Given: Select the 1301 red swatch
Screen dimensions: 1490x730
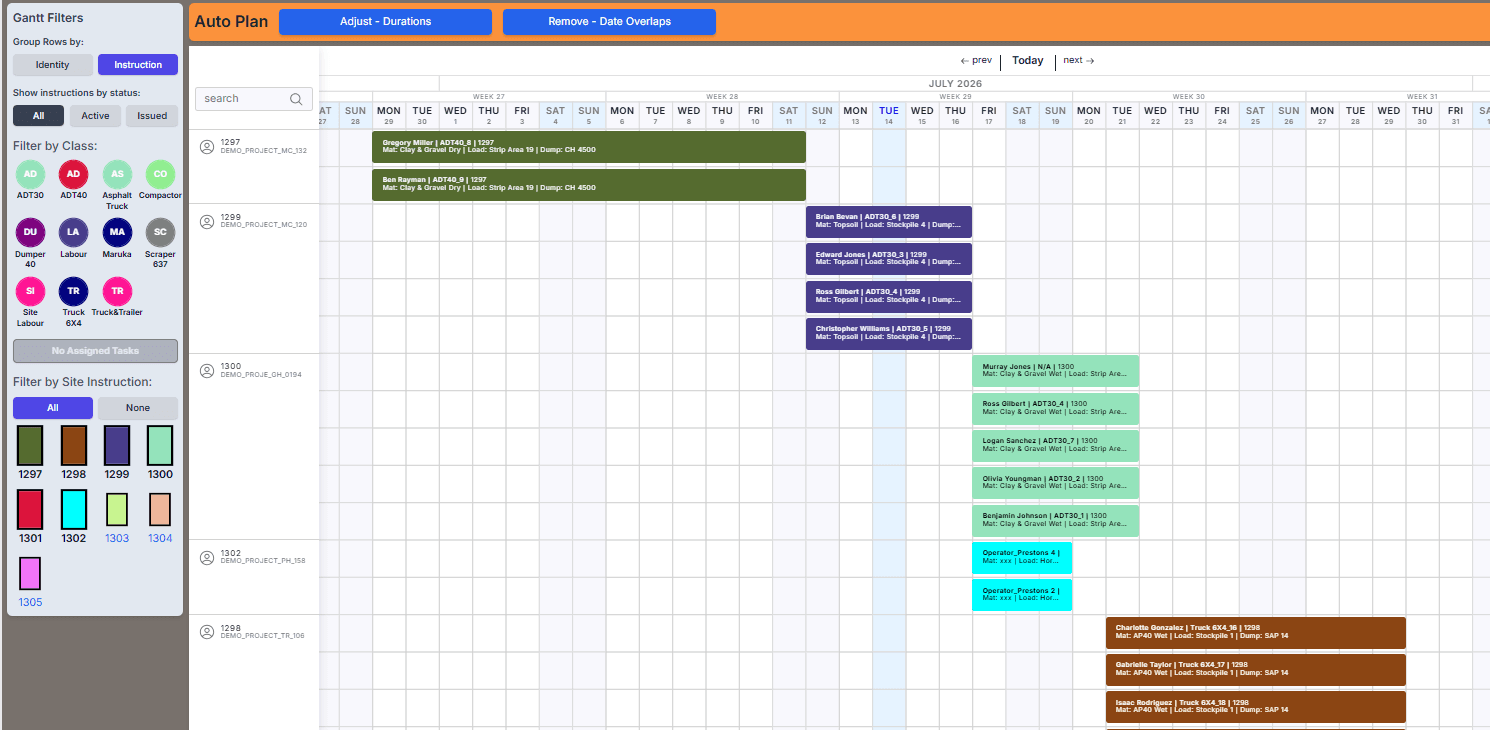Looking at the screenshot, I should coord(30,509).
